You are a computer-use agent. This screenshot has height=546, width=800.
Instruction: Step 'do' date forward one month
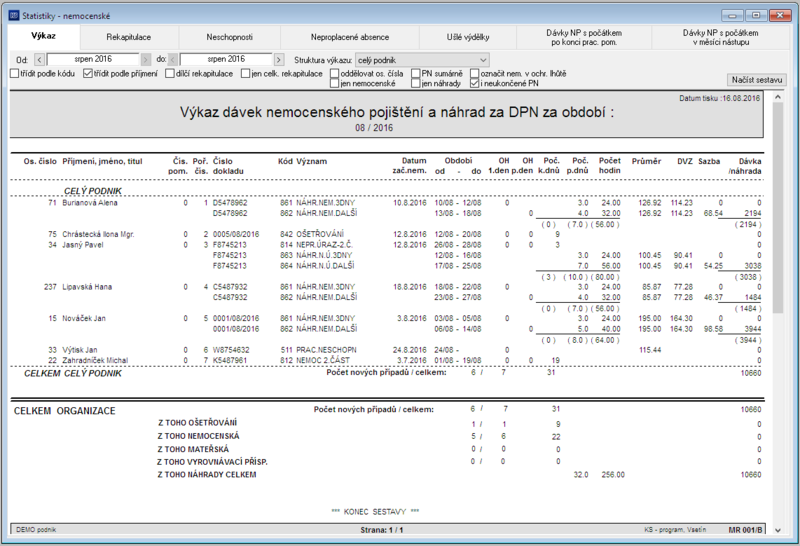(x=279, y=60)
